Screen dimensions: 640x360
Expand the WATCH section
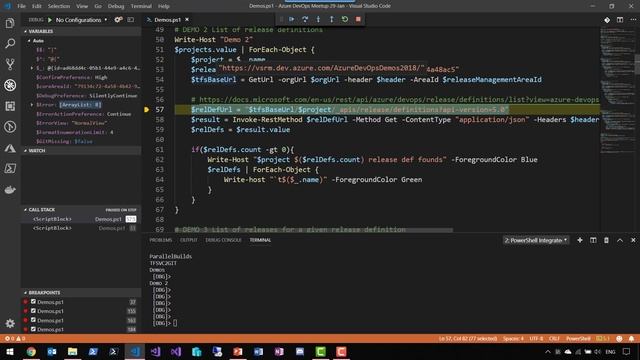(x=81, y=151)
